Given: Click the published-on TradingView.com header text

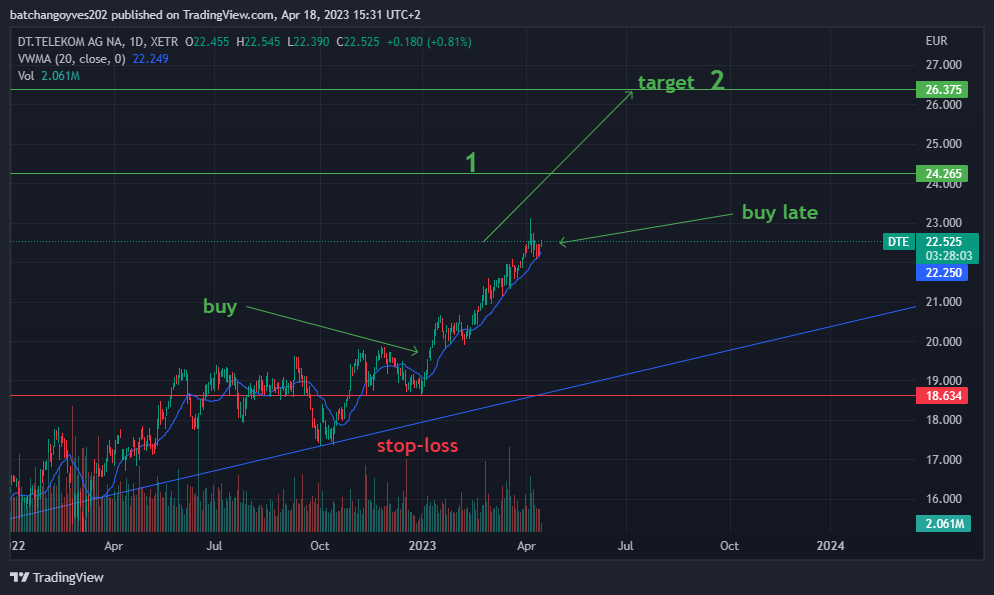Looking at the screenshot, I should tap(216, 15).
